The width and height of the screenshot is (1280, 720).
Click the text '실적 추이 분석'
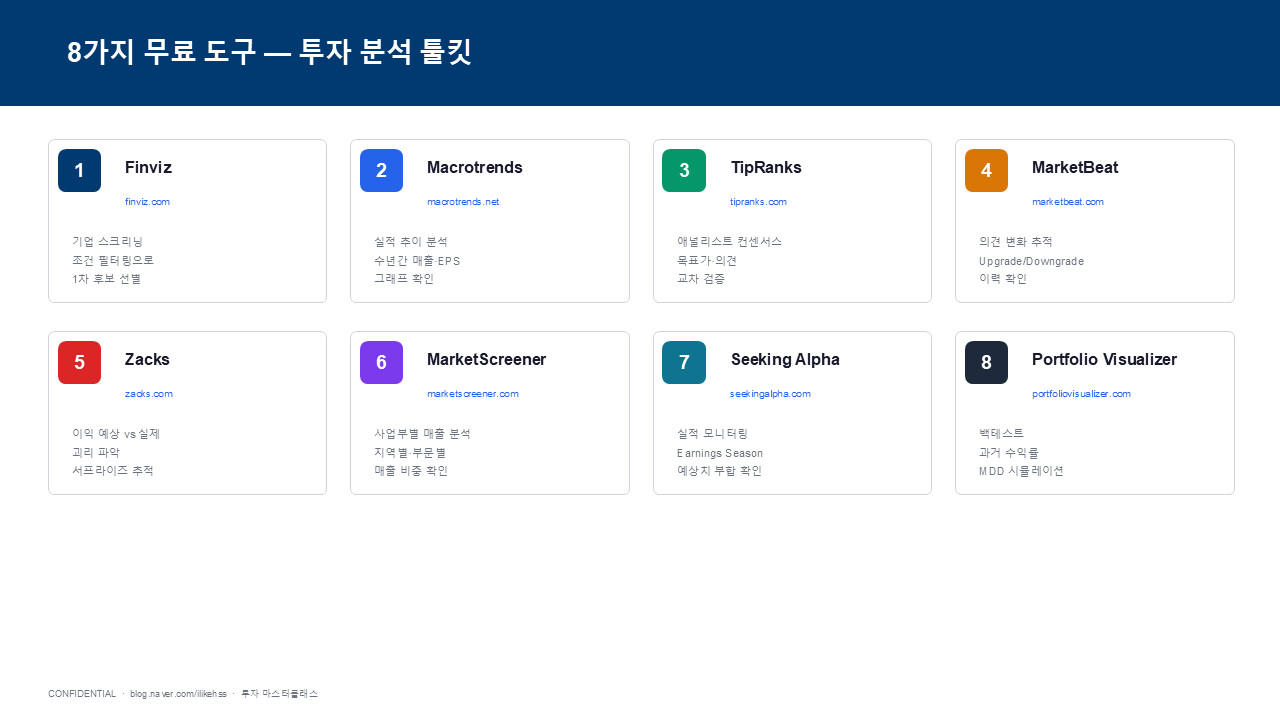[411, 242]
